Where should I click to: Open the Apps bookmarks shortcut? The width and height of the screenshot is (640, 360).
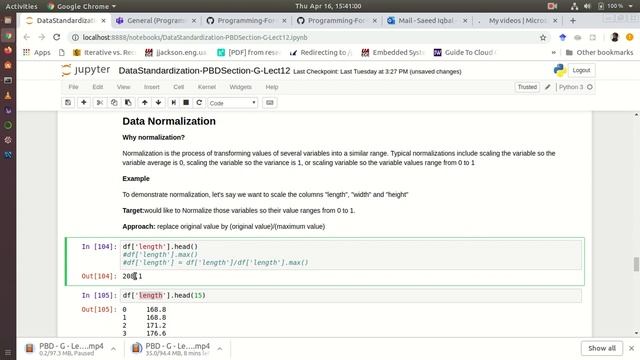point(37,52)
